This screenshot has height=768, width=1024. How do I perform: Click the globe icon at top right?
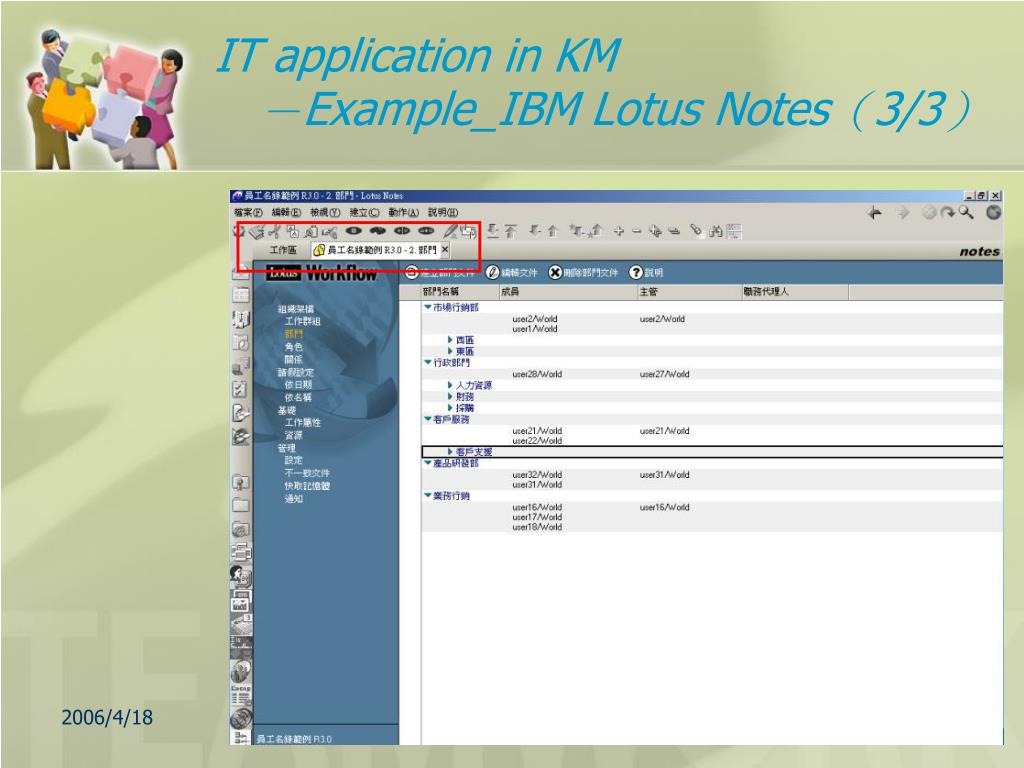[993, 212]
